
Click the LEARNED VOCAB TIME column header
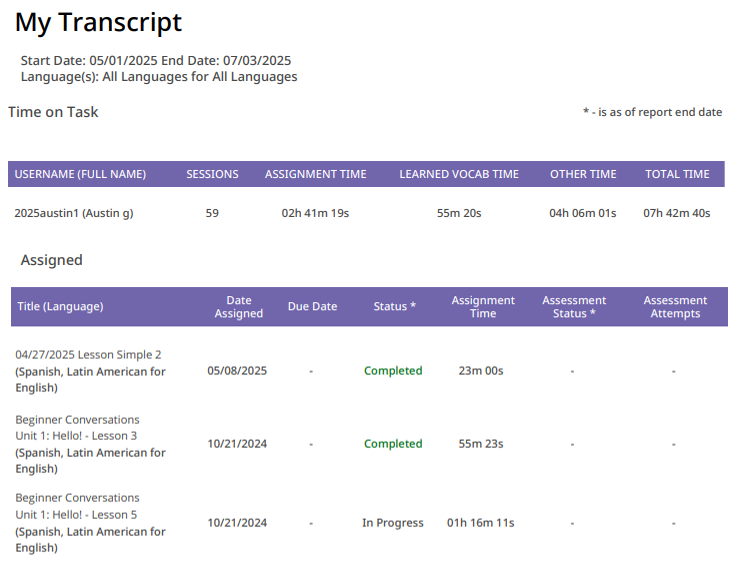click(x=459, y=174)
